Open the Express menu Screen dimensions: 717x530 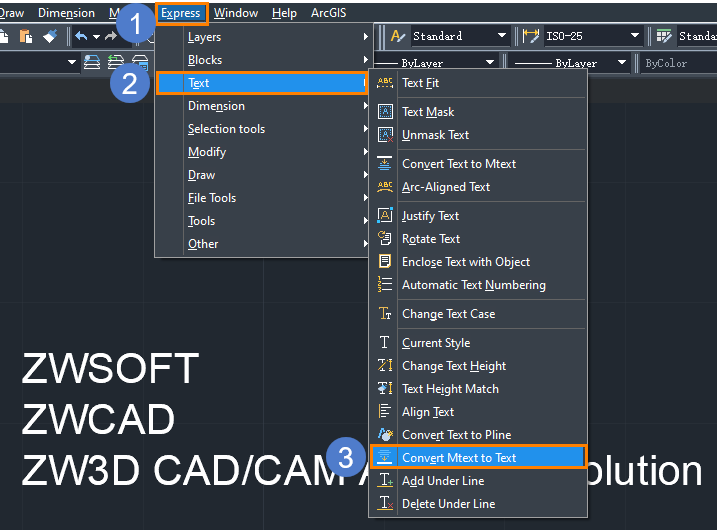(x=181, y=13)
